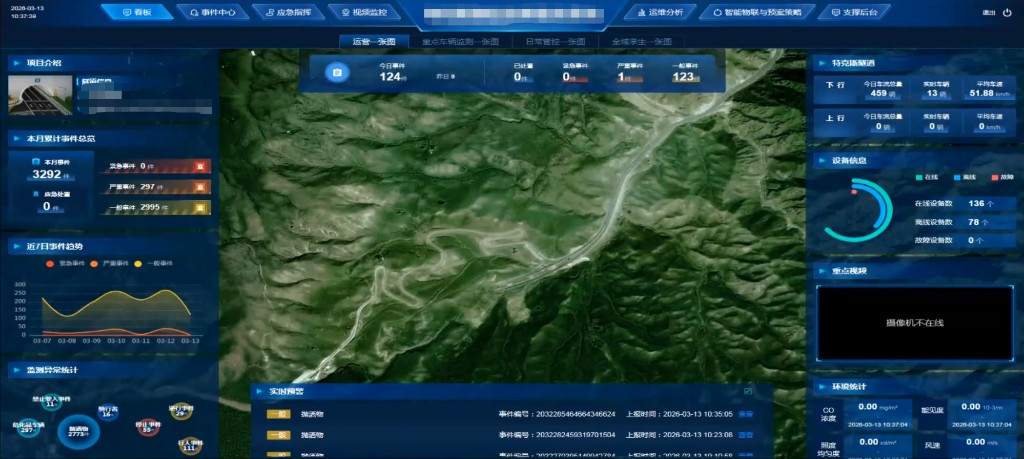Click the 实时预警 header arrow
This screenshot has width=1024, height=459.
pyautogui.click(x=259, y=392)
